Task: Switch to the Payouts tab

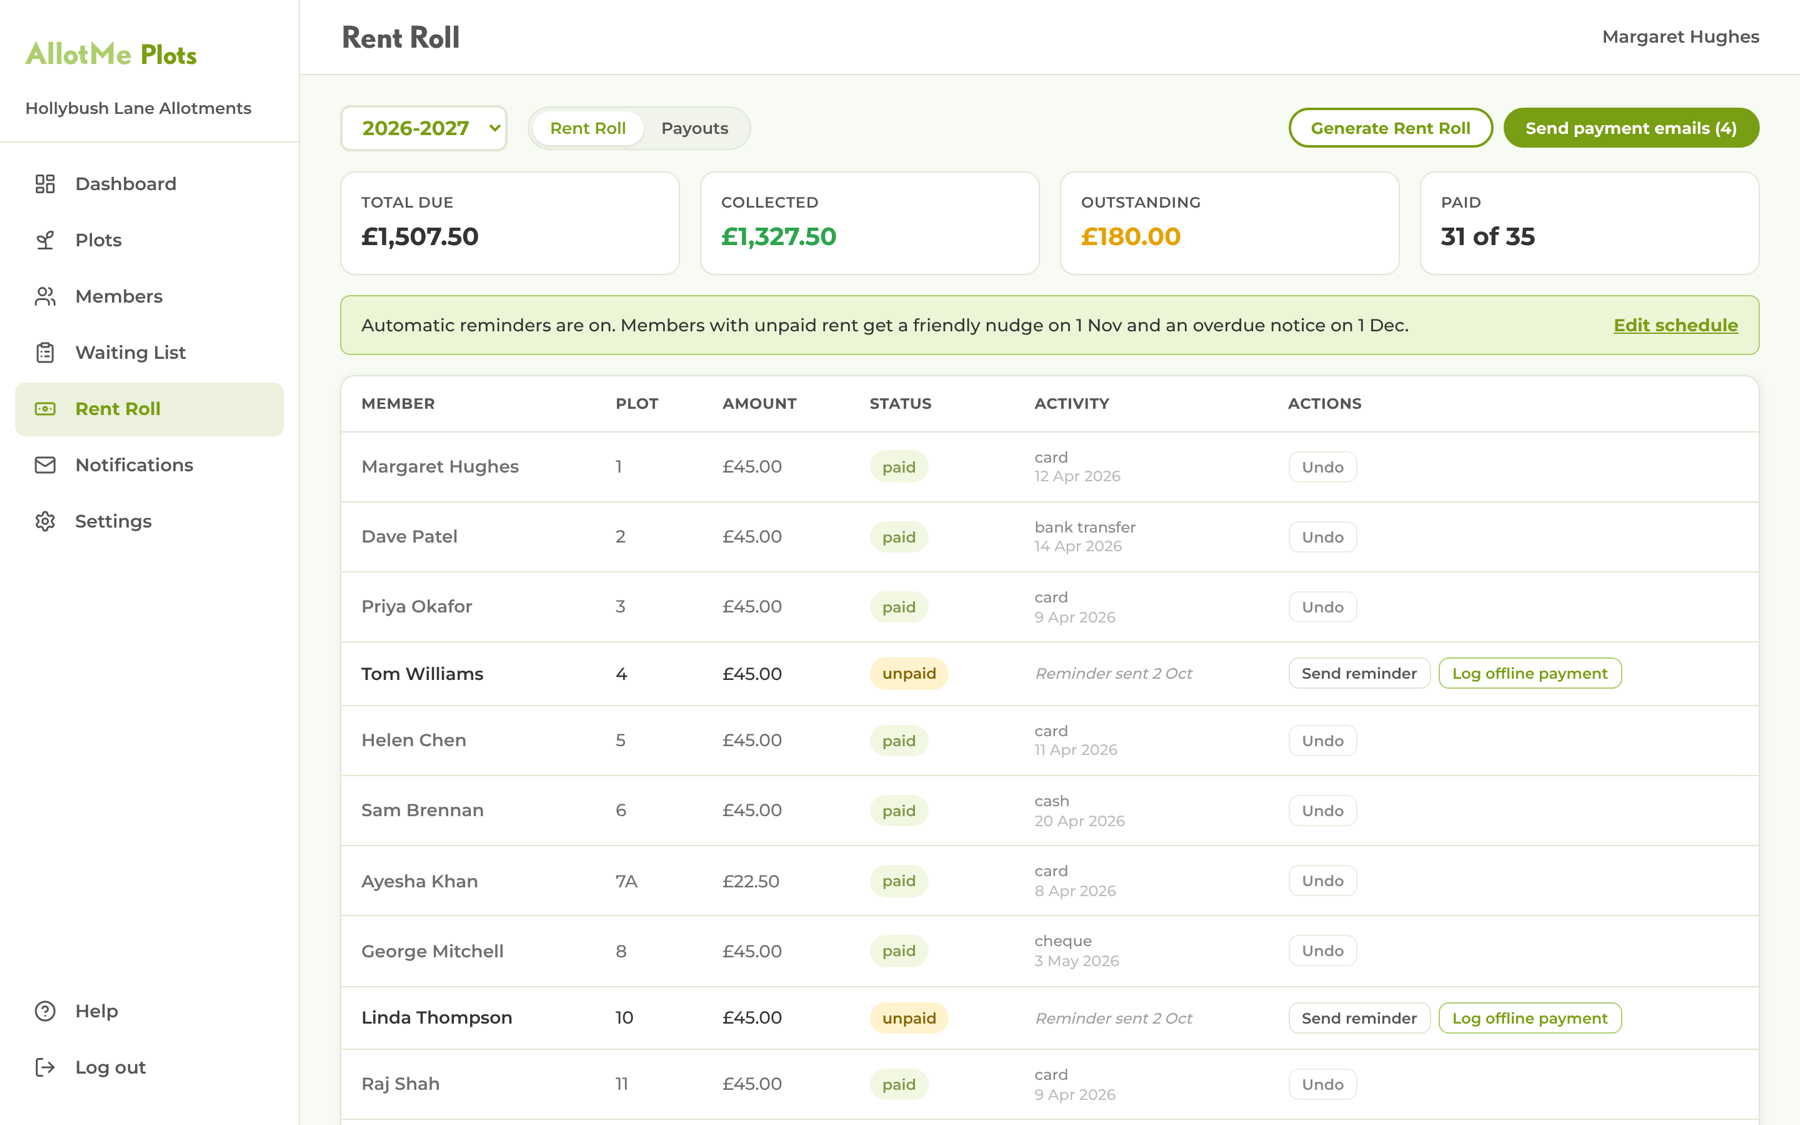Action: (694, 128)
